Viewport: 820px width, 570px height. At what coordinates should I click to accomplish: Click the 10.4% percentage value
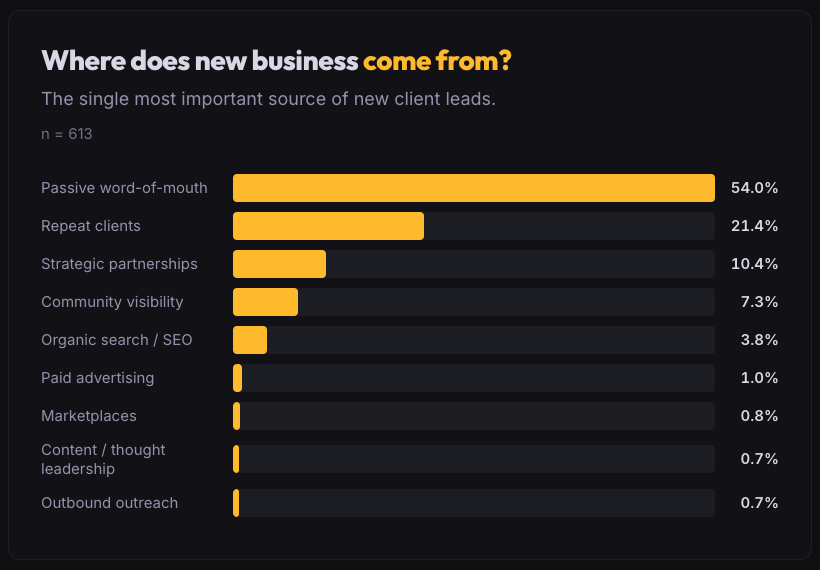coord(754,264)
